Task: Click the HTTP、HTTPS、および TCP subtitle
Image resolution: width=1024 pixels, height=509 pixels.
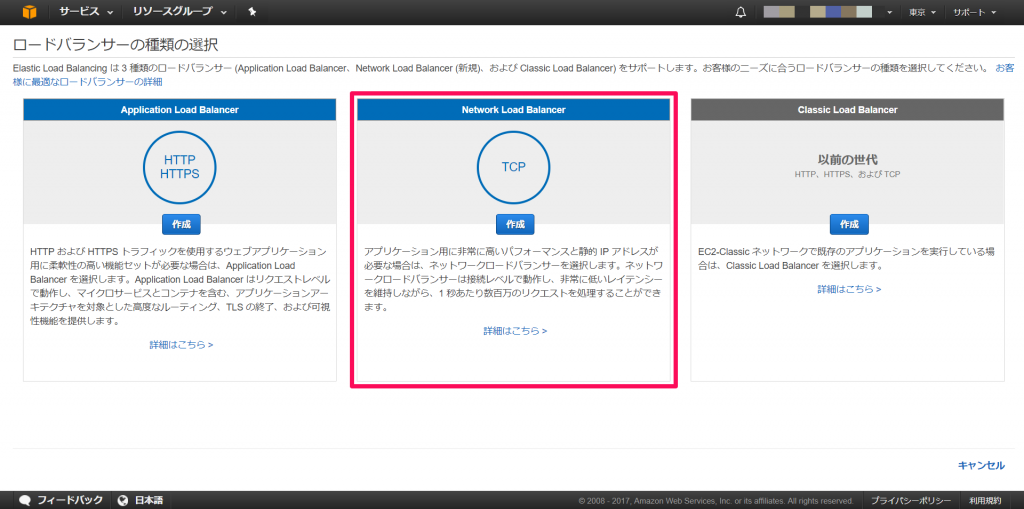Action: (x=847, y=175)
